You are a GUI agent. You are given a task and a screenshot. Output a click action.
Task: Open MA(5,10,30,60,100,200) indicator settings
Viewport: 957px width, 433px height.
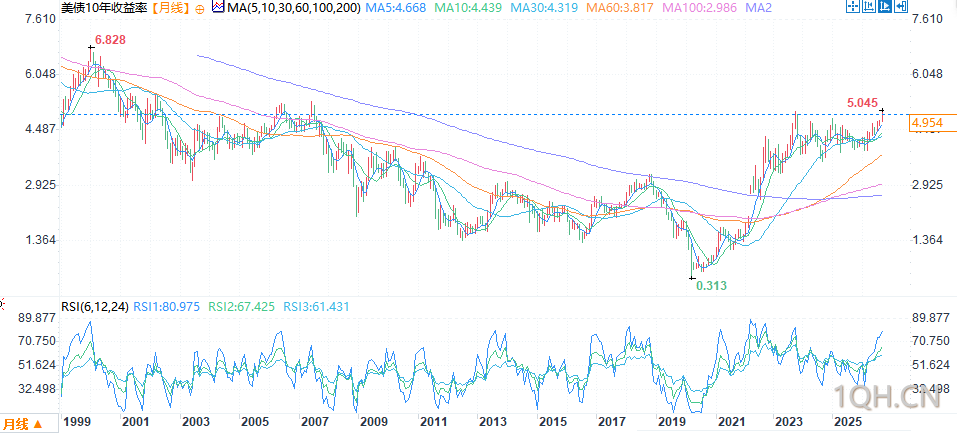click(293, 9)
